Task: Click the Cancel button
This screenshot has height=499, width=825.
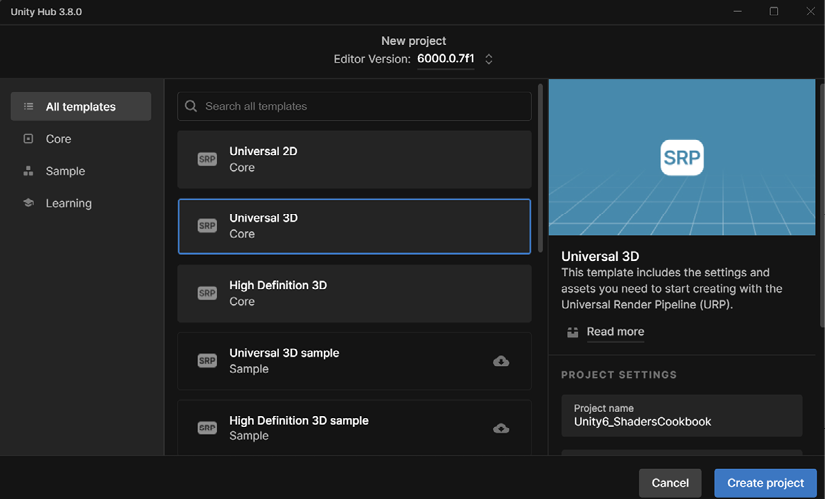Action: click(670, 483)
